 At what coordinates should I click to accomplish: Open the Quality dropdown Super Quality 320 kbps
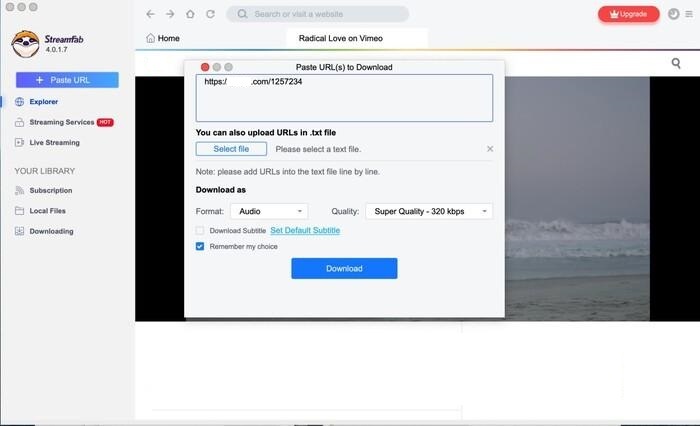(x=429, y=211)
